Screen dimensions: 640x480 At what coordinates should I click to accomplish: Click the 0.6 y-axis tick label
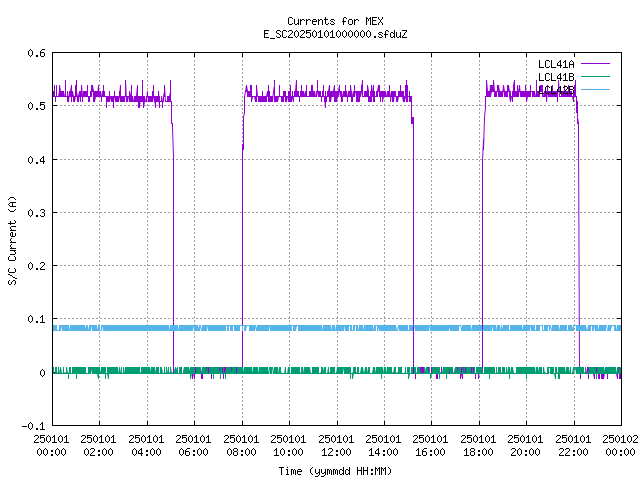click(36, 53)
